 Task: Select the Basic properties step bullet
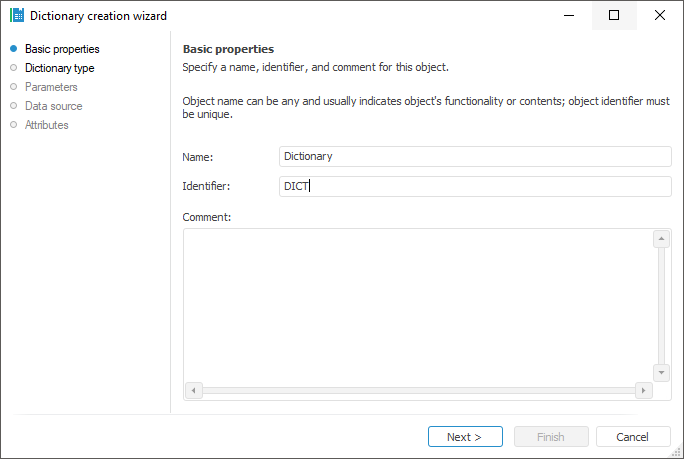(x=13, y=49)
